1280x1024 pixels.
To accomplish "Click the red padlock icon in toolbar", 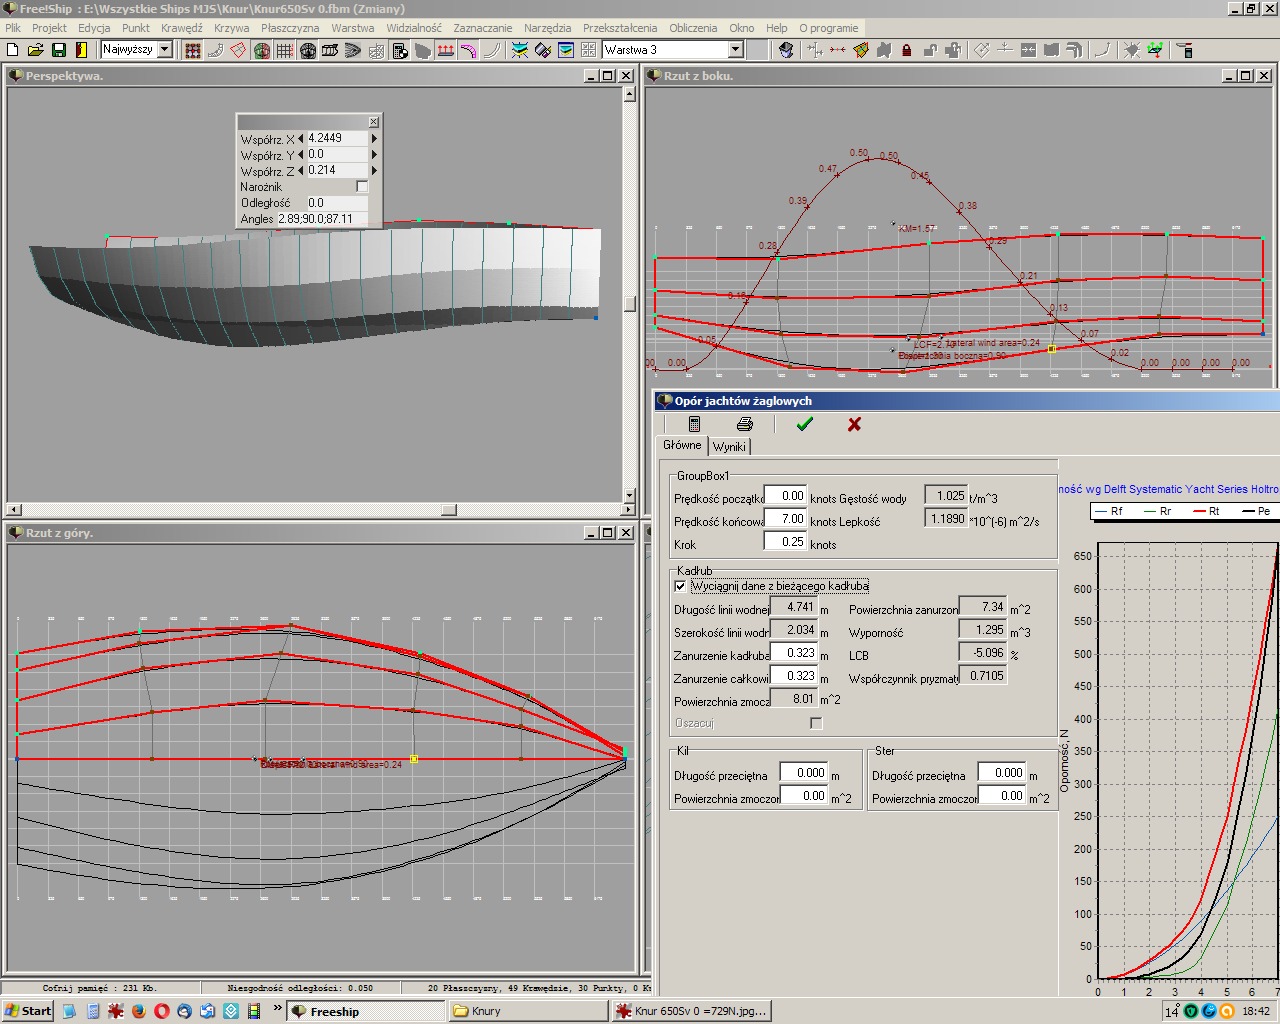I will [907, 50].
